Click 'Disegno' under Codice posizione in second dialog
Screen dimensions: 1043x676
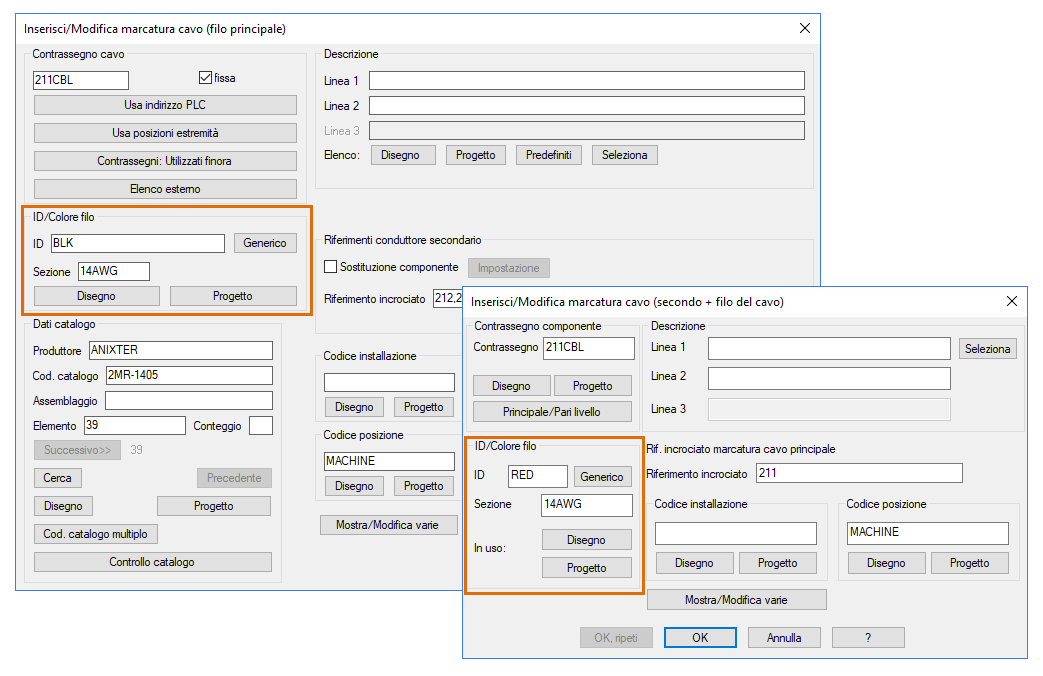pos(886,563)
